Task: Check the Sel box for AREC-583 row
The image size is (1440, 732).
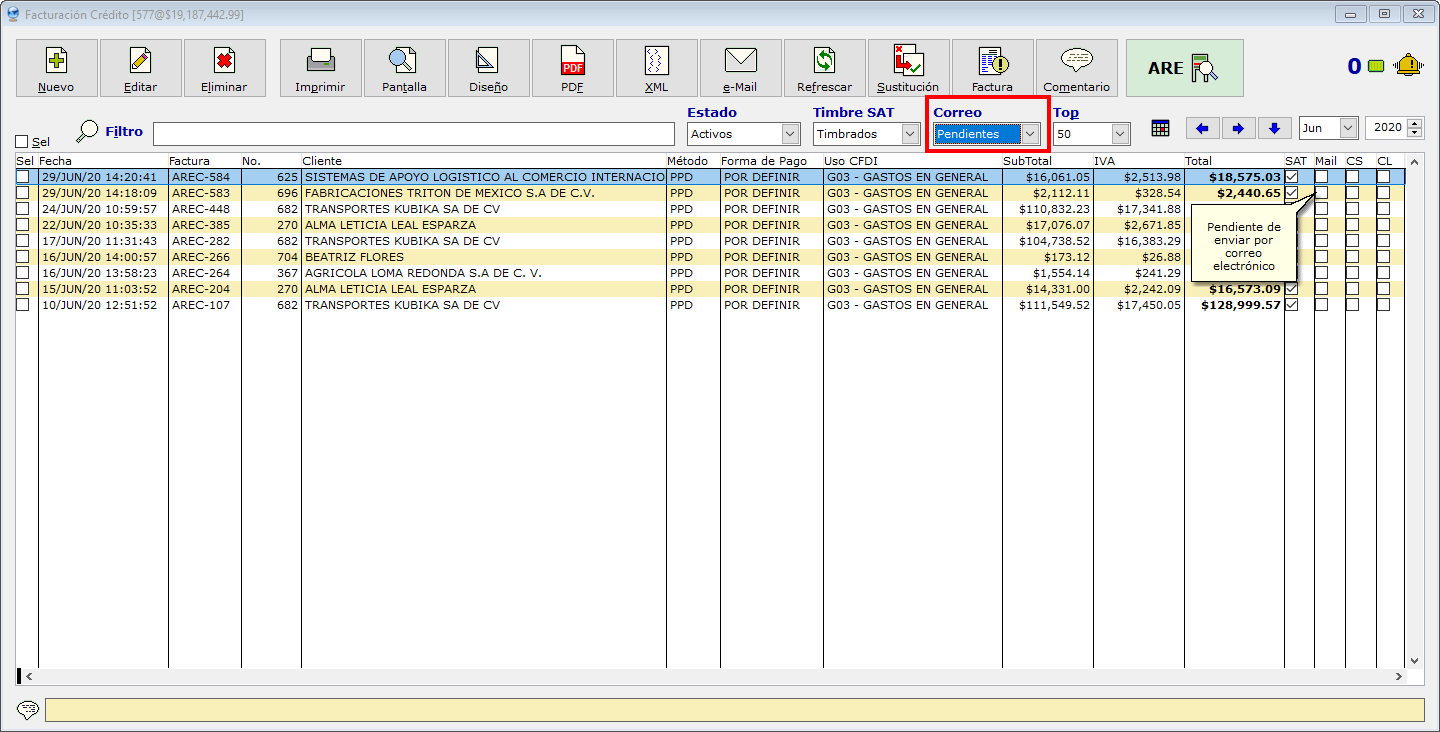Action: 23,193
